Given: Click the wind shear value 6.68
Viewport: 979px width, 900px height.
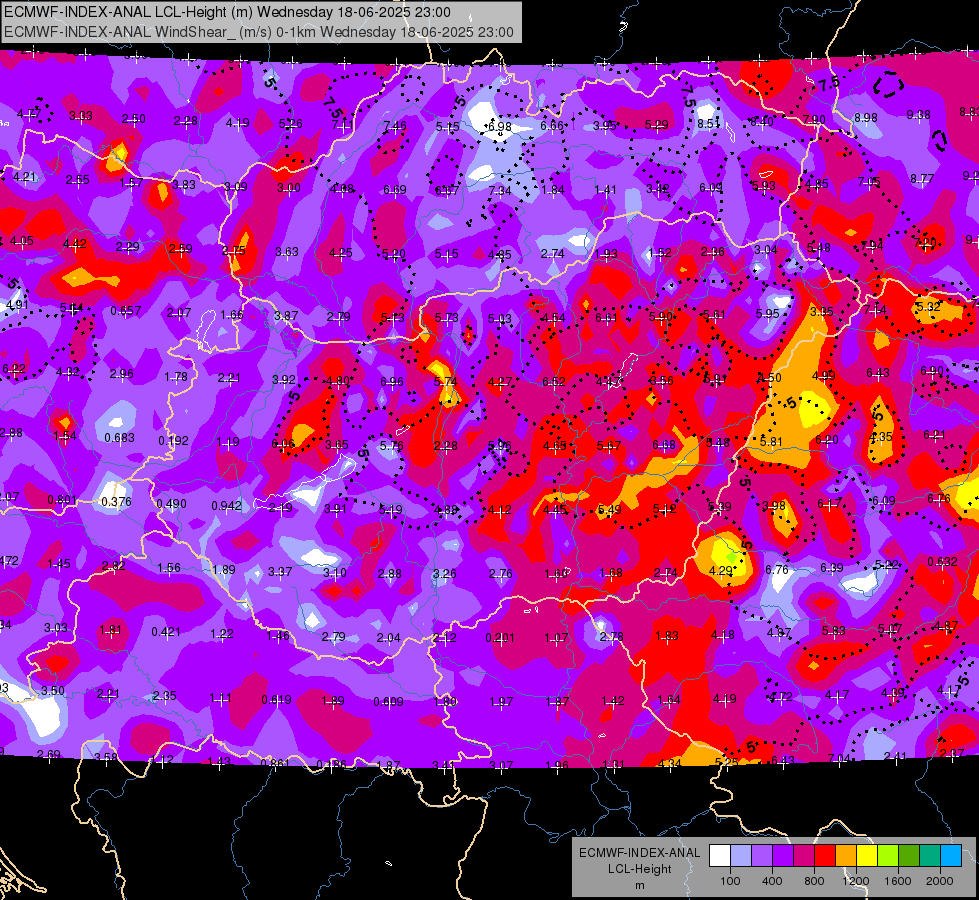Looking at the screenshot, I should [664, 445].
